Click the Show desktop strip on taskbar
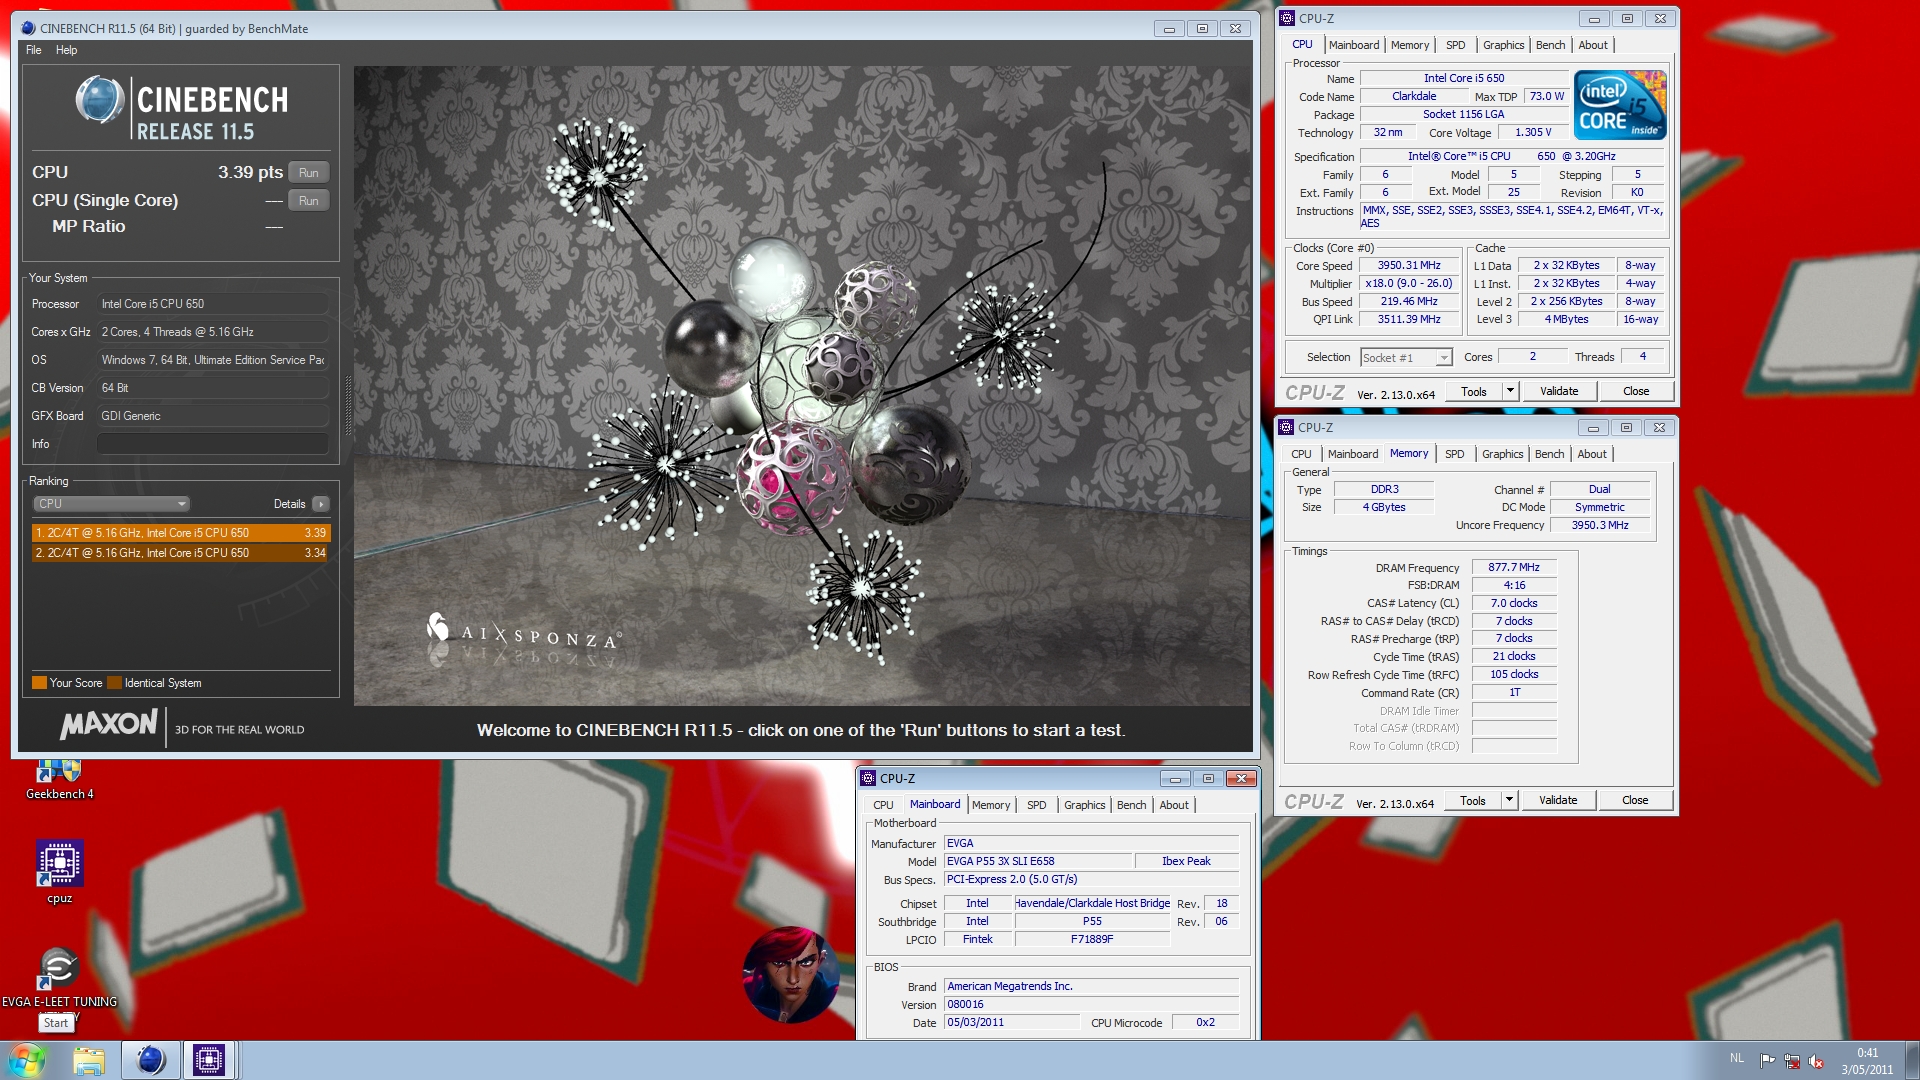The height and width of the screenshot is (1080, 1920). click(1912, 1061)
